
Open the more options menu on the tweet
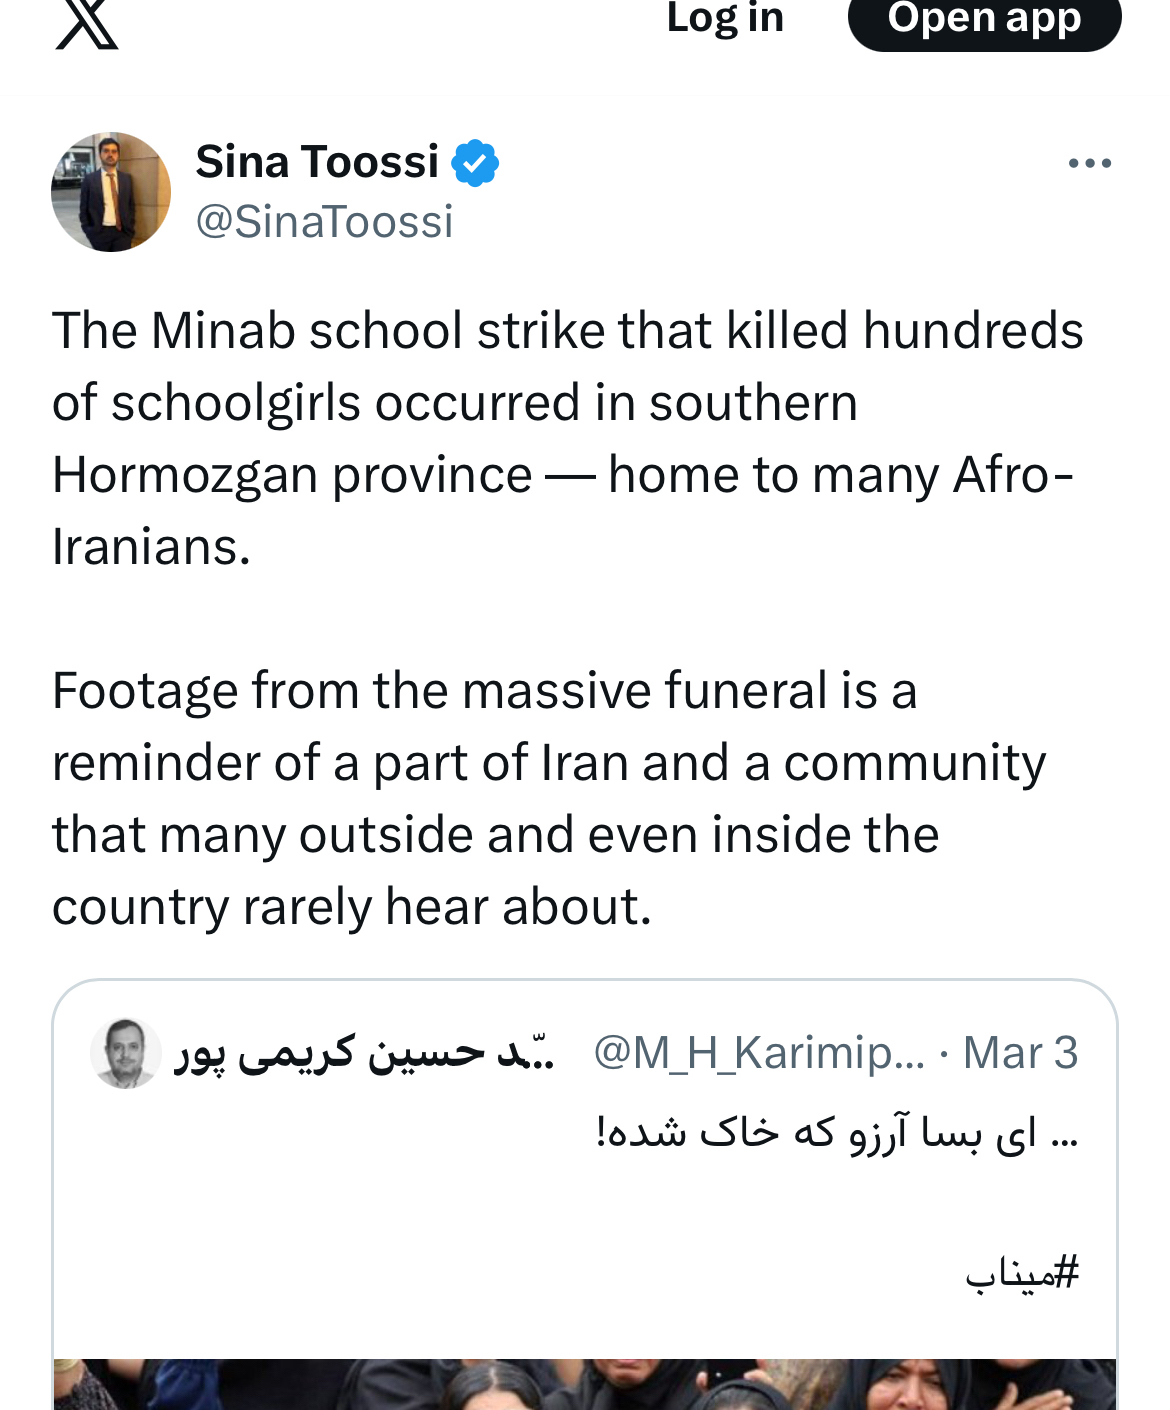point(1089,163)
